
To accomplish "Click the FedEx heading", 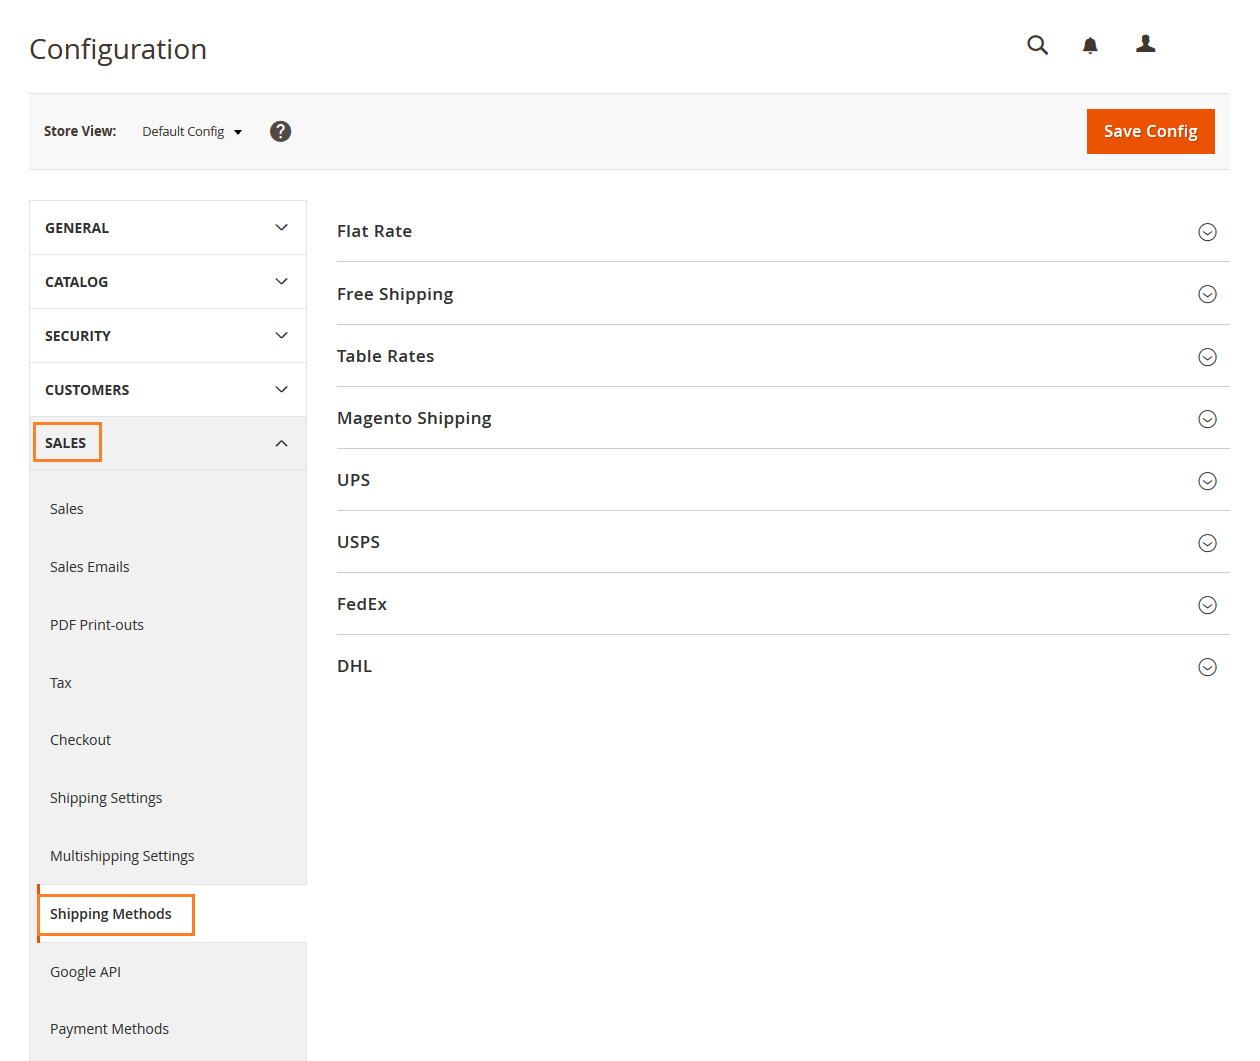I will click(362, 604).
